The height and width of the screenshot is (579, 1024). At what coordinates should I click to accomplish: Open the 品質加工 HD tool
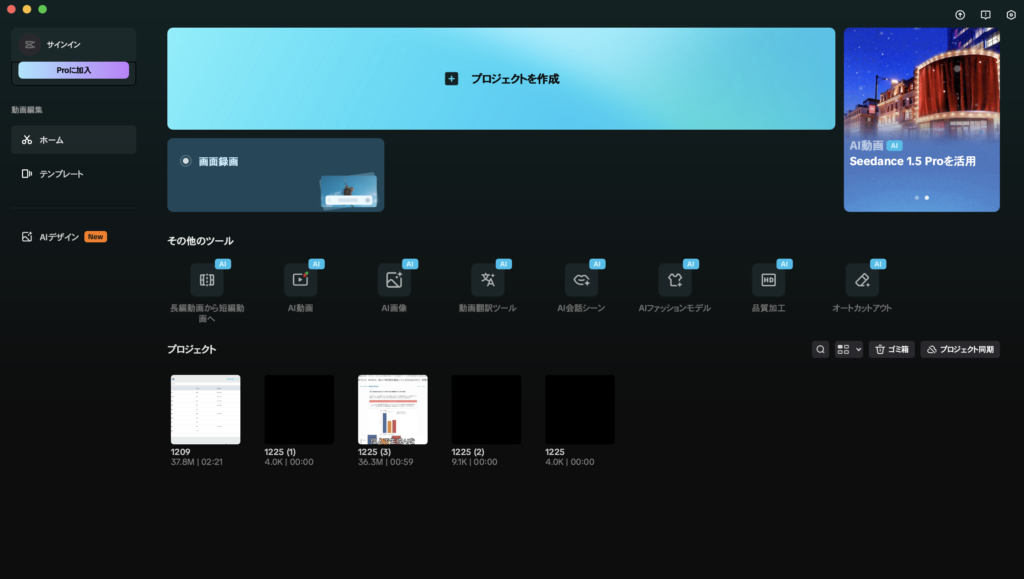(768, 281)
